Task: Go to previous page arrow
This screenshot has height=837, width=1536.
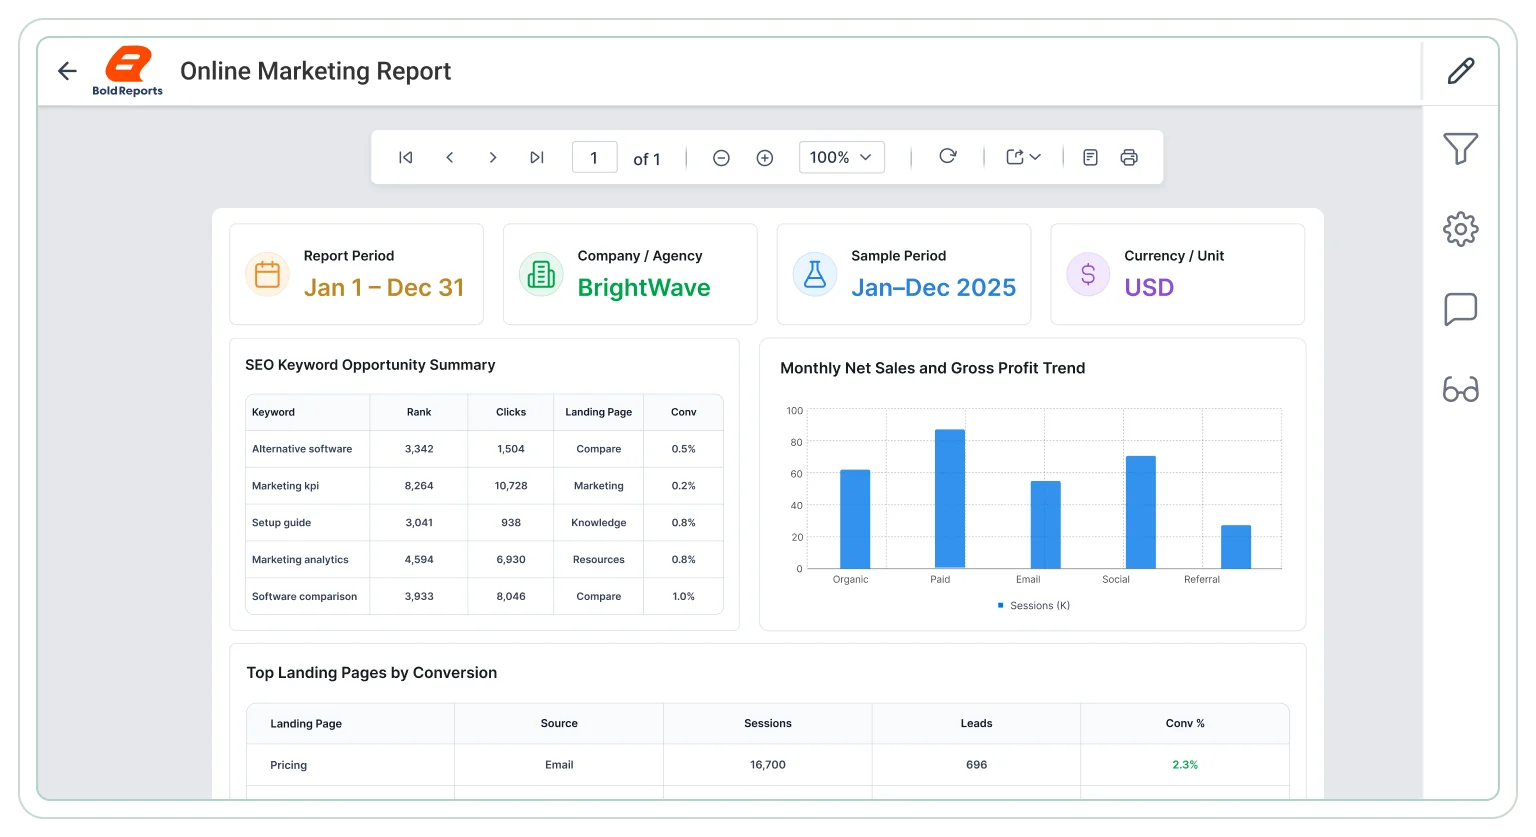Action: pyautogui.click(x=450, y=157)
